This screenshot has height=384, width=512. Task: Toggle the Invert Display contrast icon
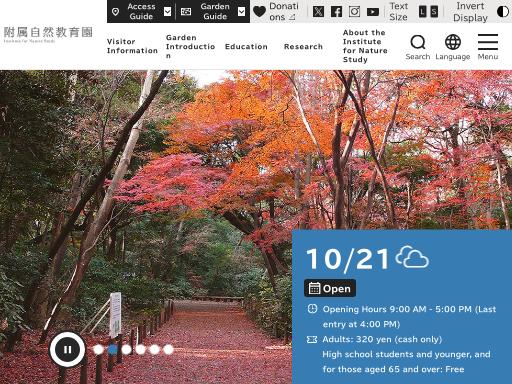click(x=503, y=12)
